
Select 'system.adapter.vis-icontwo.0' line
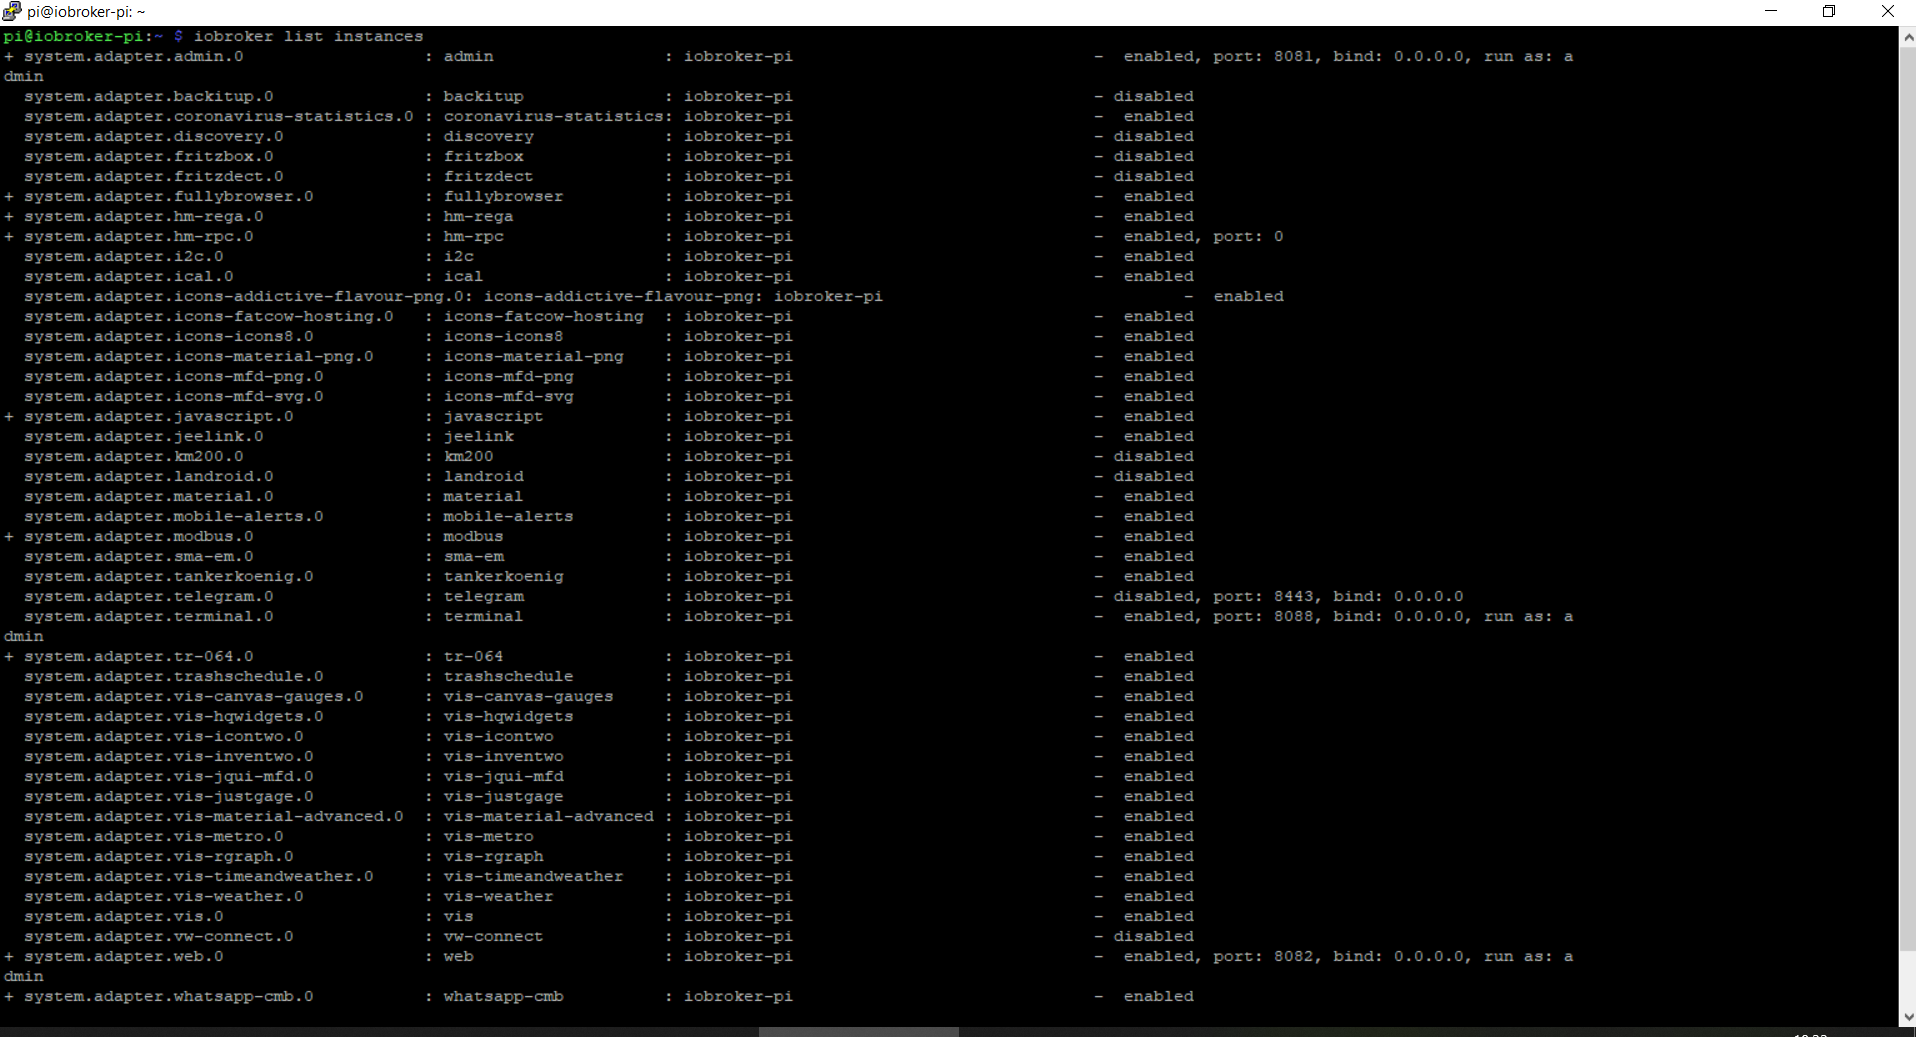click(164, 737)
